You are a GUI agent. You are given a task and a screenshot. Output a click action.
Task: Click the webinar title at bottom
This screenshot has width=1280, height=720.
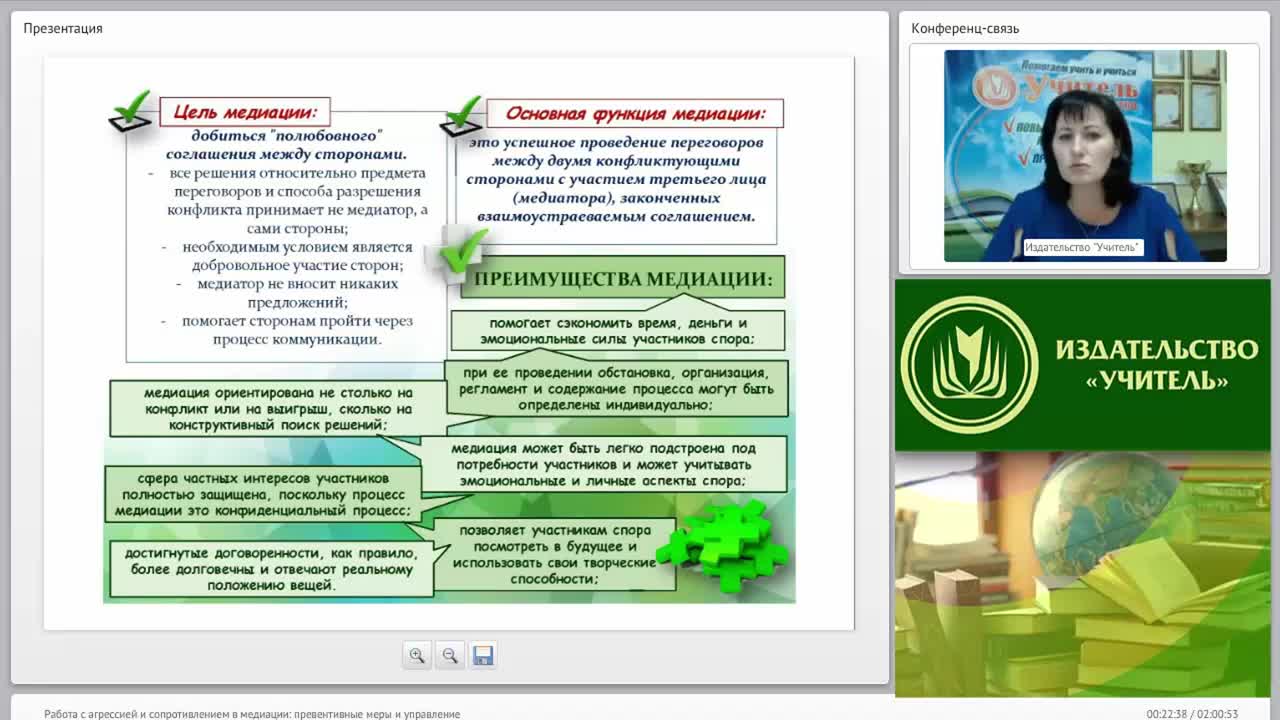click(252, 714)
